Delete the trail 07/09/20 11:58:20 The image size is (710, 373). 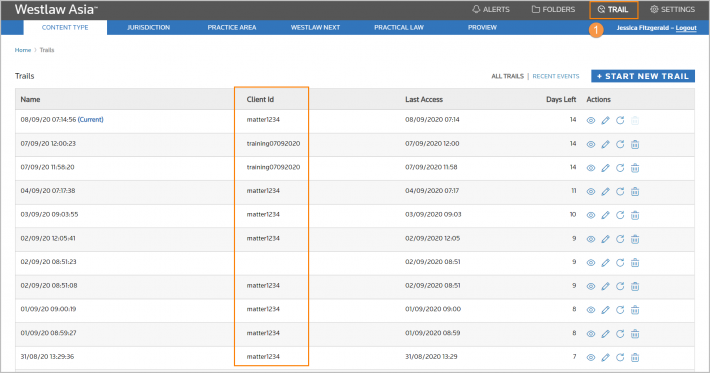tap(635, 168)
